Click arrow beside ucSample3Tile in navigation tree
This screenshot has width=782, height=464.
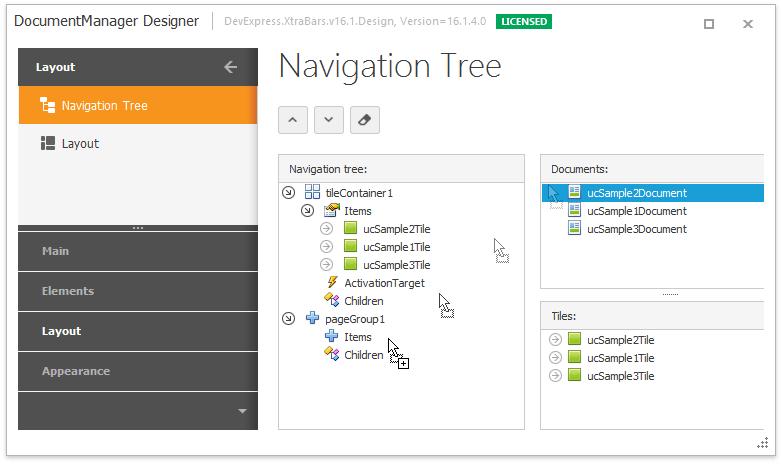[326, 264]
